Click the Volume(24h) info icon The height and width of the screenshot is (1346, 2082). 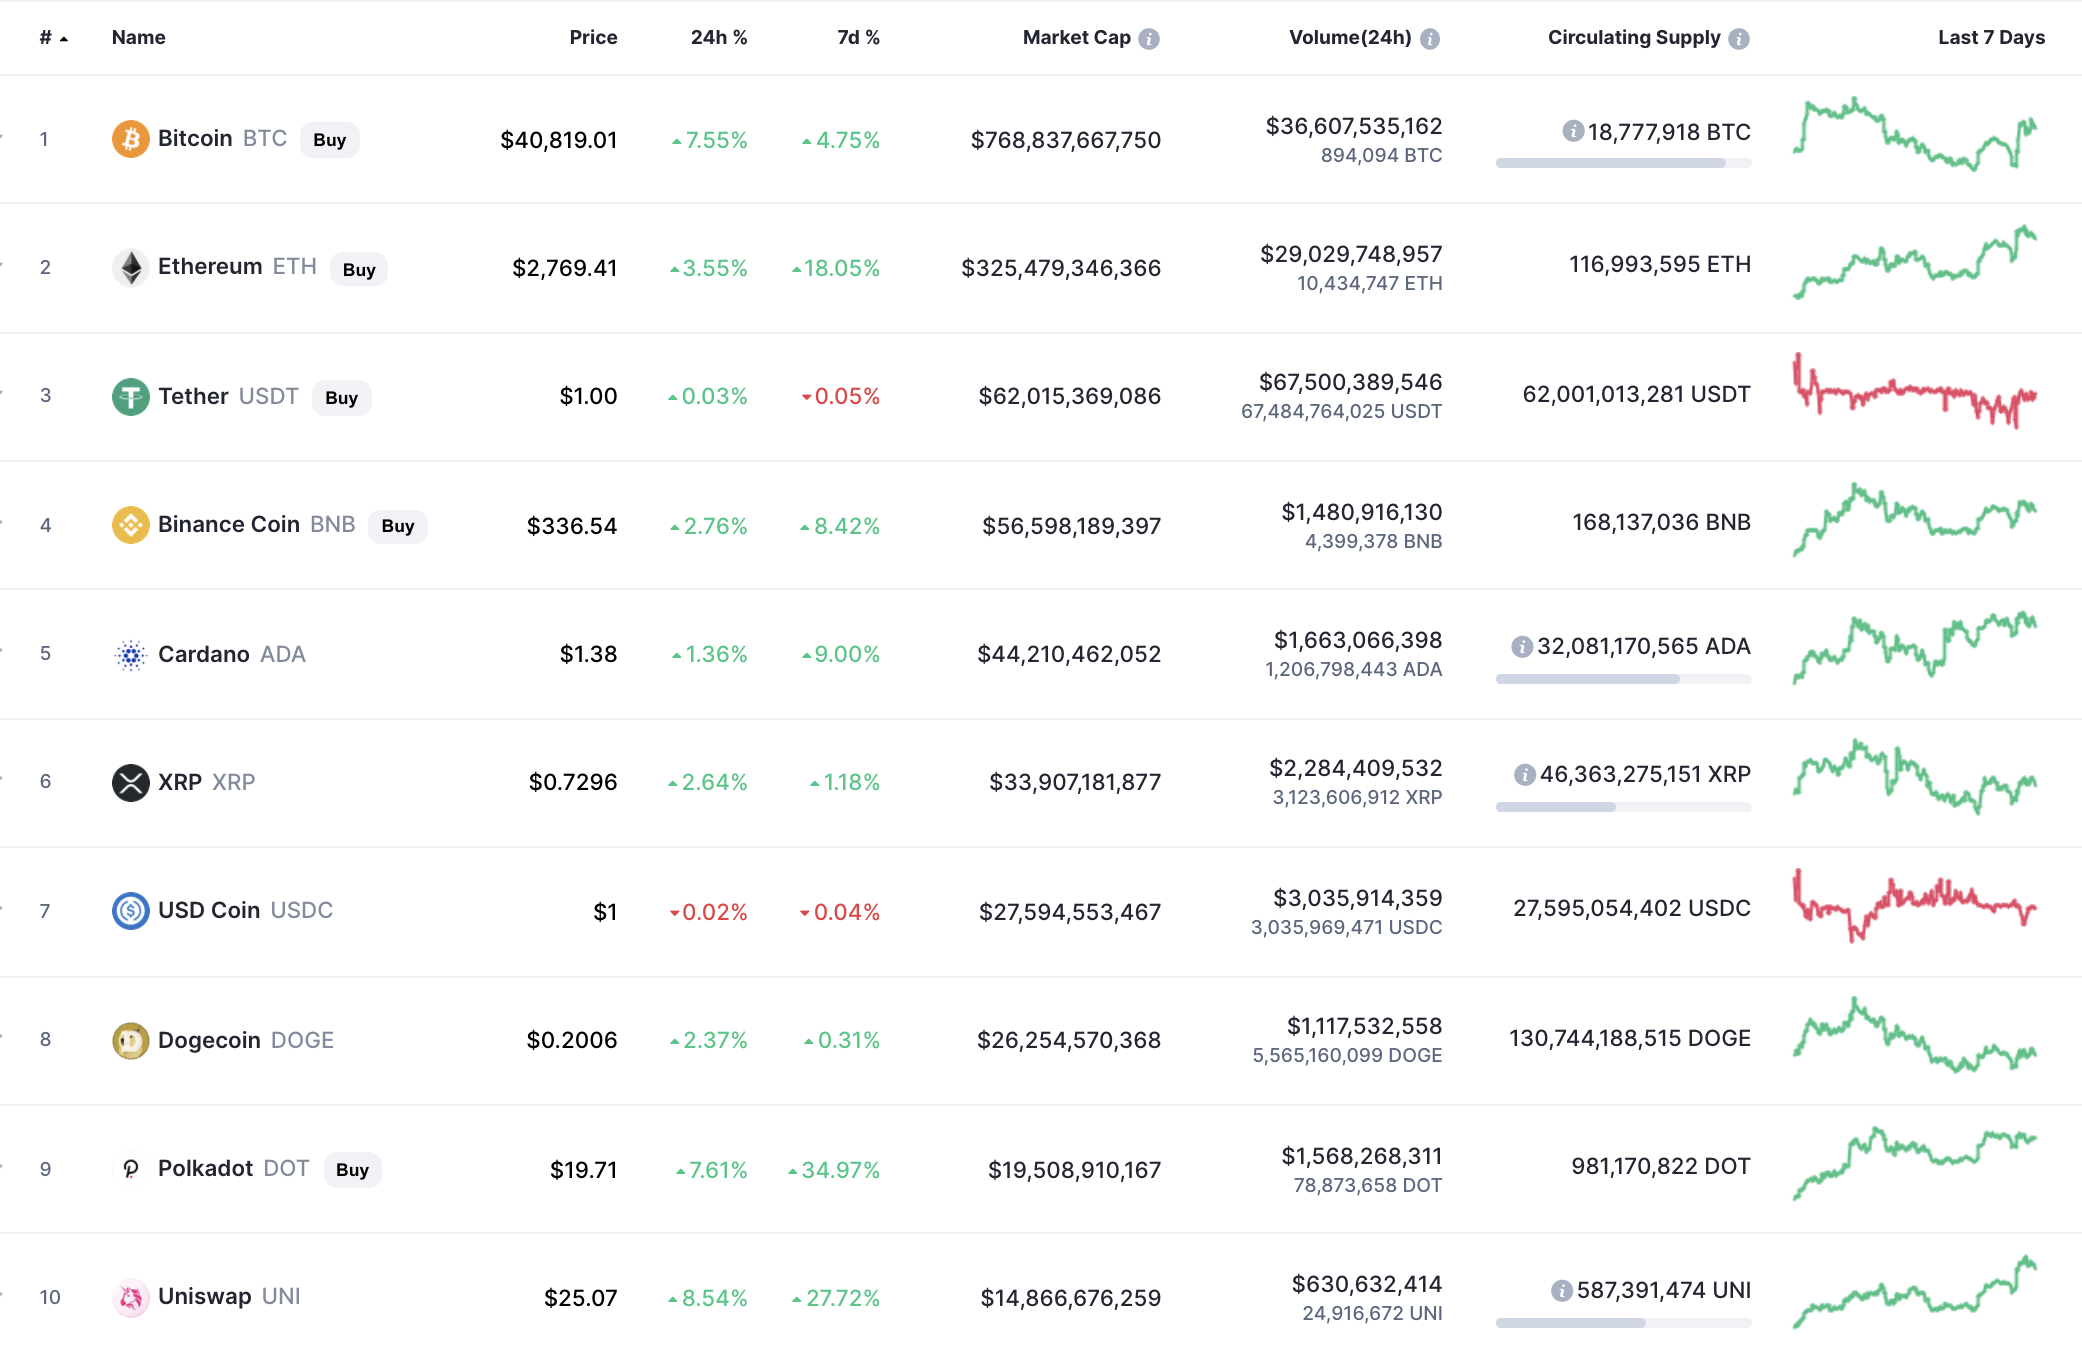tap(1430, 39)
